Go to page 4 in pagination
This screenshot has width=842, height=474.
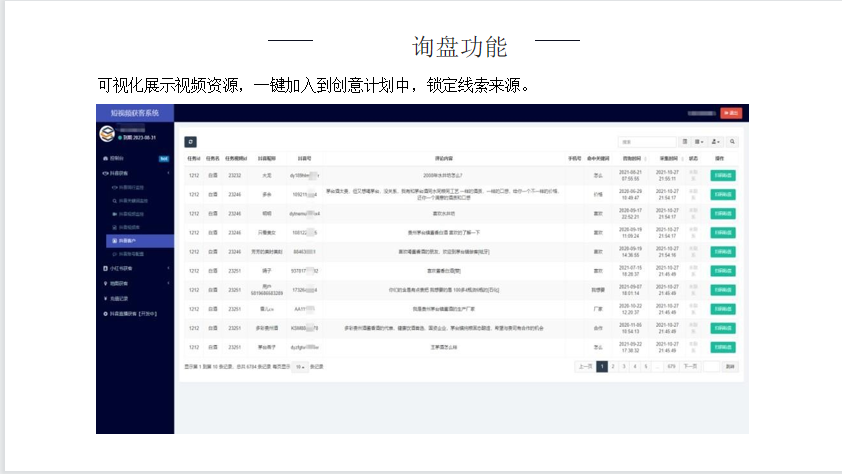(x=635, y=367)
